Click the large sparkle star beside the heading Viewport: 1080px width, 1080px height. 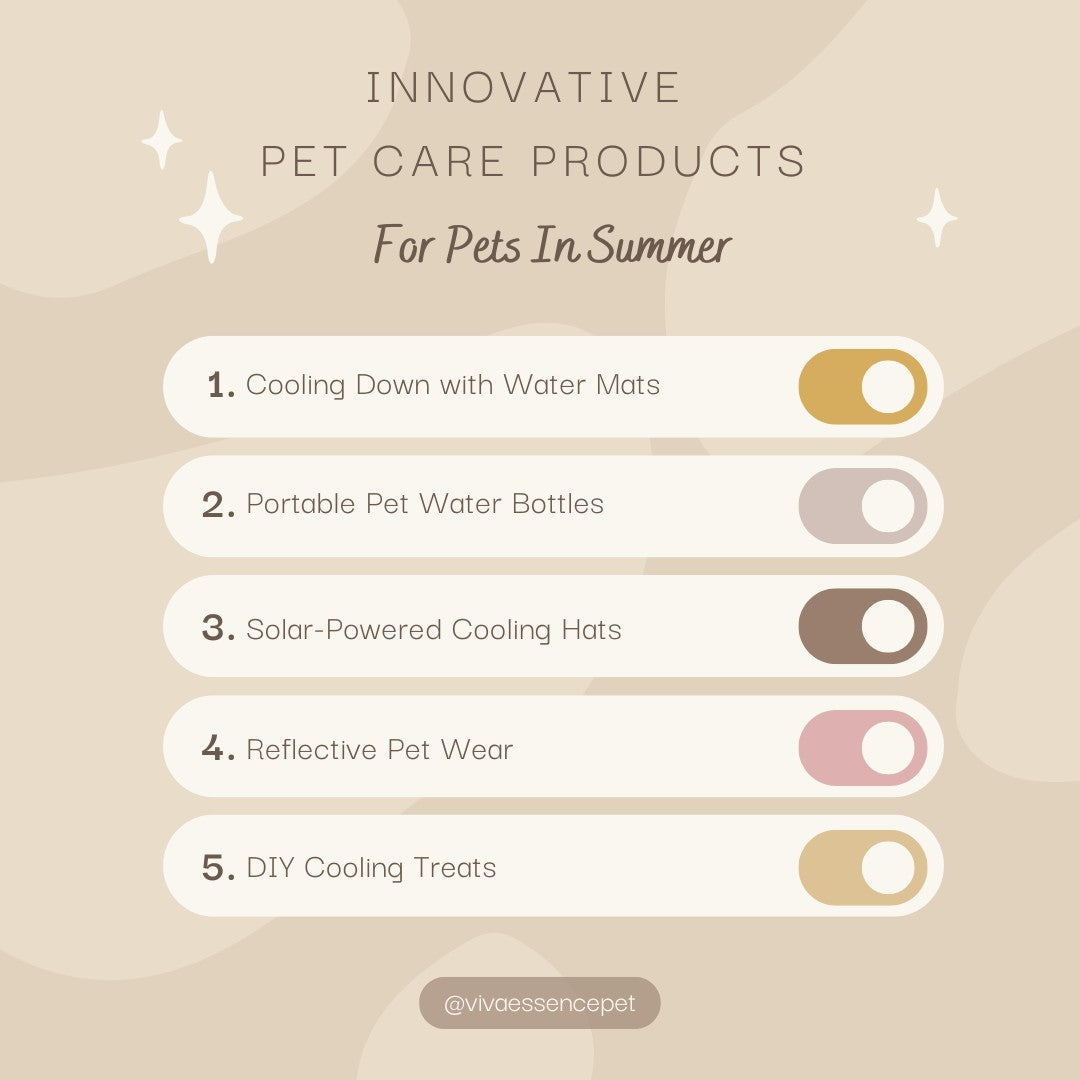[211, 217]
